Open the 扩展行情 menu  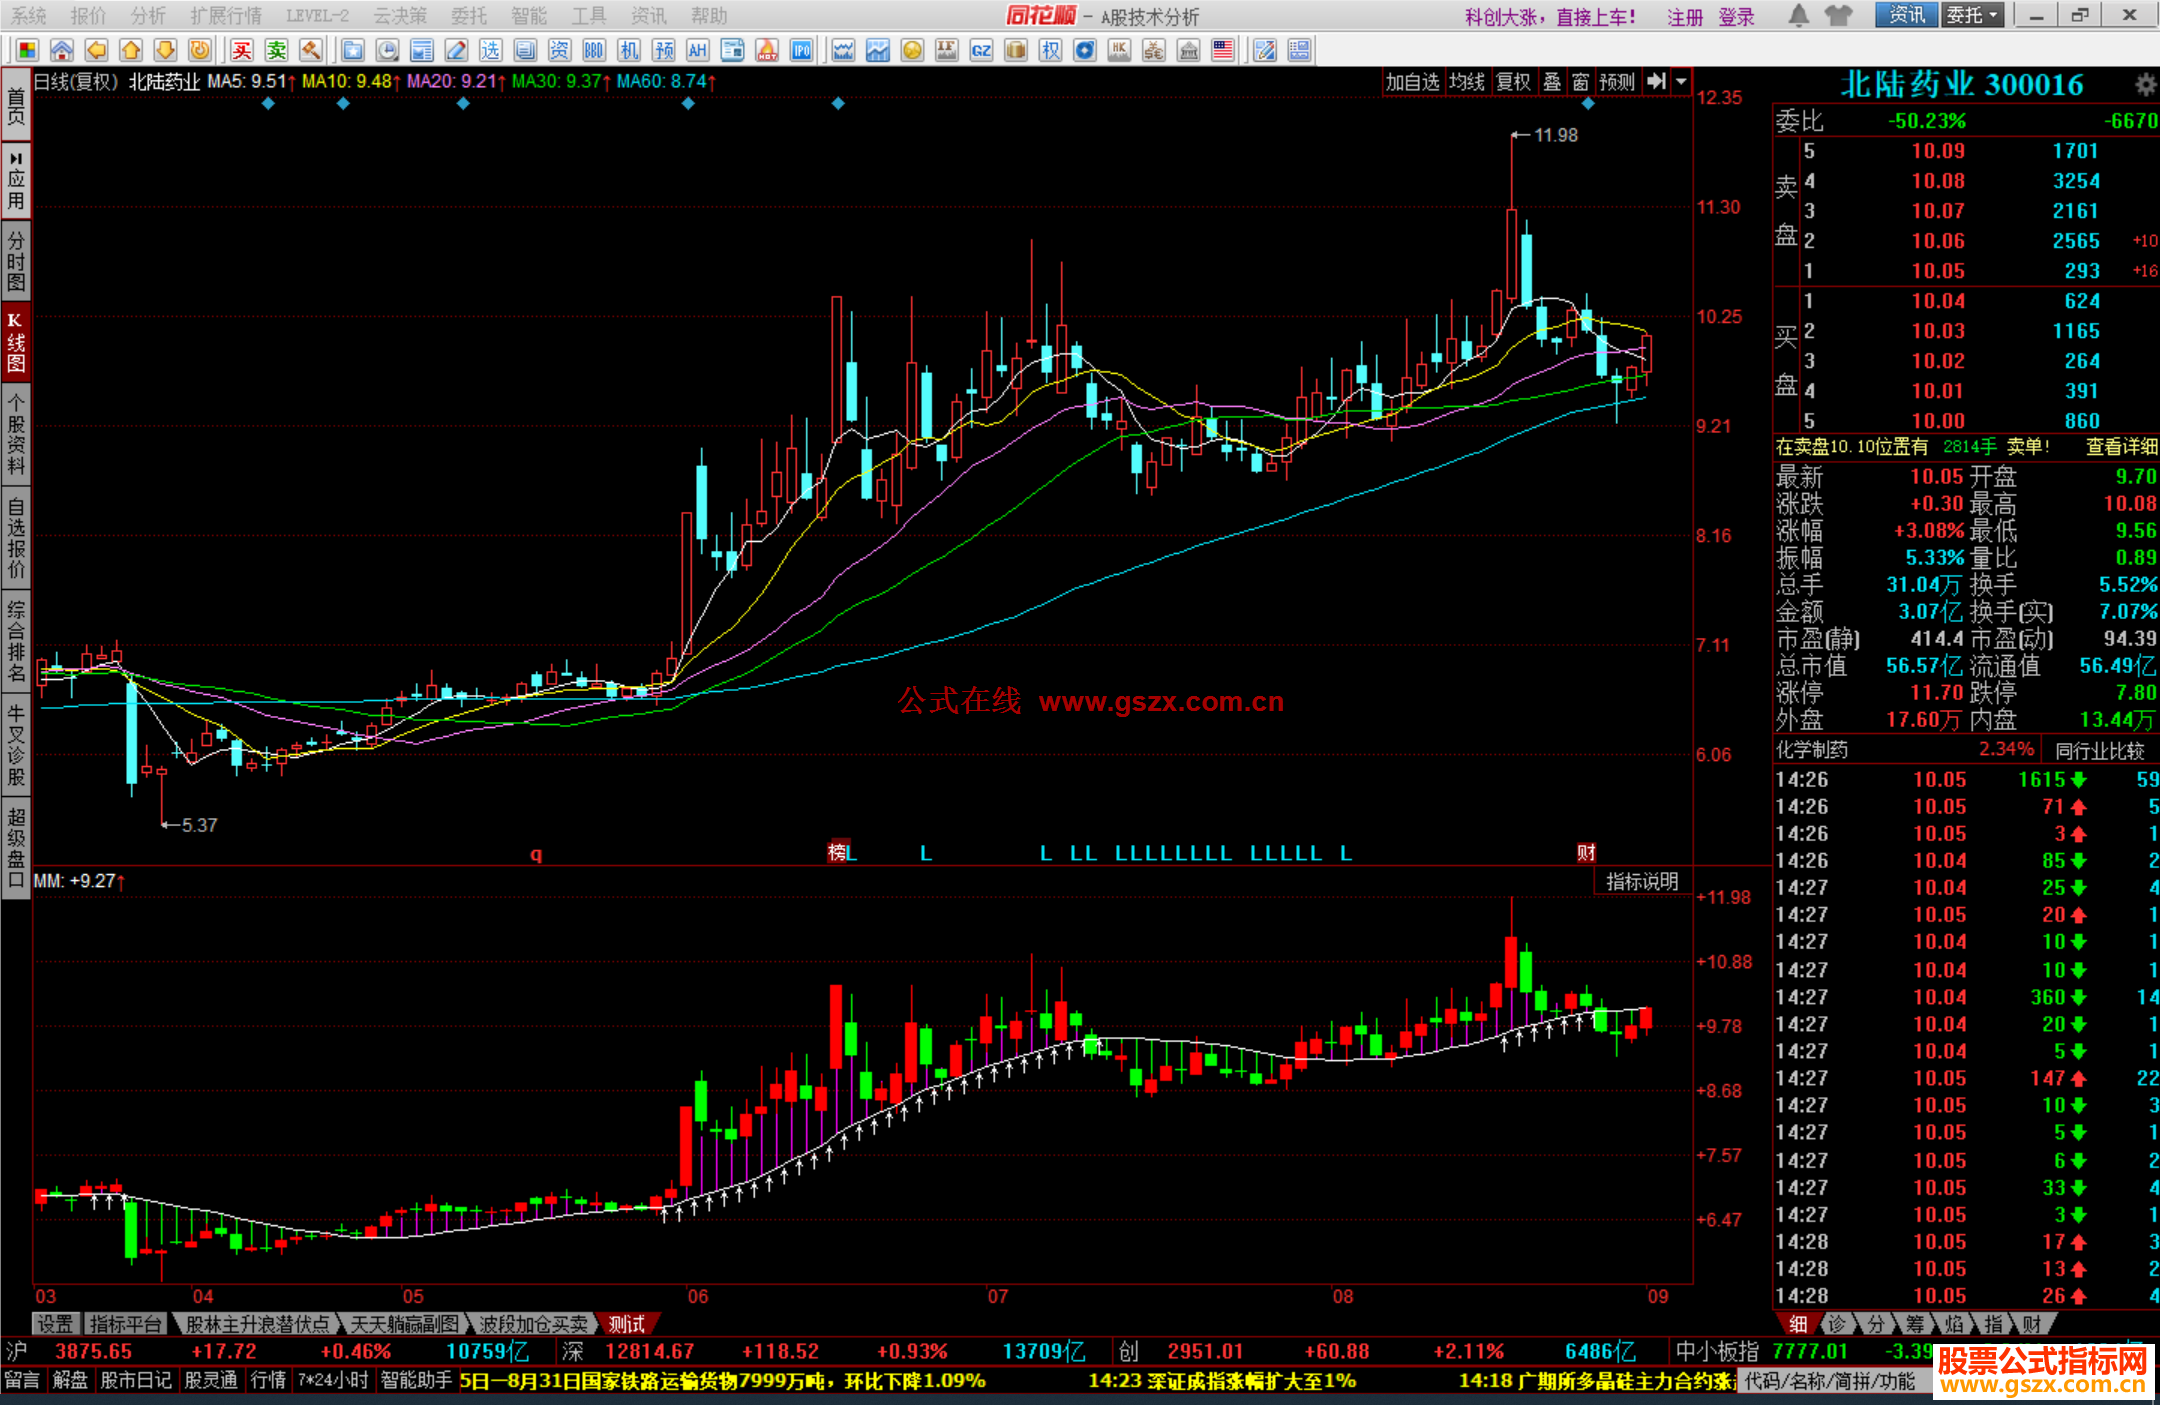tap(225, 15)
